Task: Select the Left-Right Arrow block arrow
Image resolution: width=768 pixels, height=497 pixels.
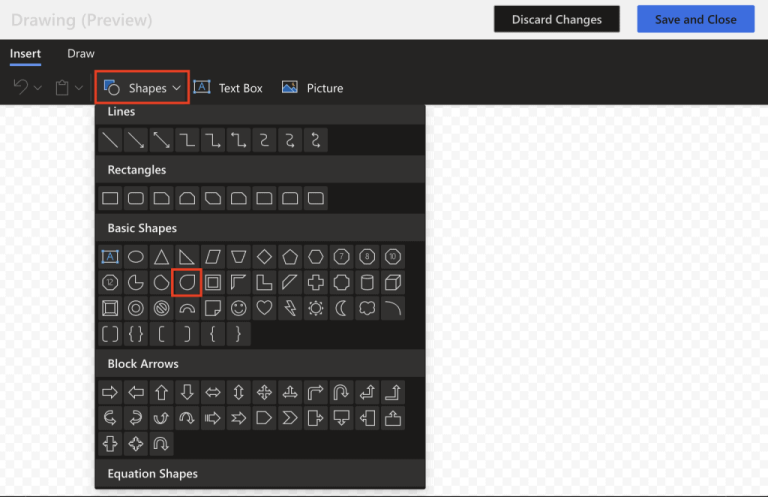Action: point(213,392)
